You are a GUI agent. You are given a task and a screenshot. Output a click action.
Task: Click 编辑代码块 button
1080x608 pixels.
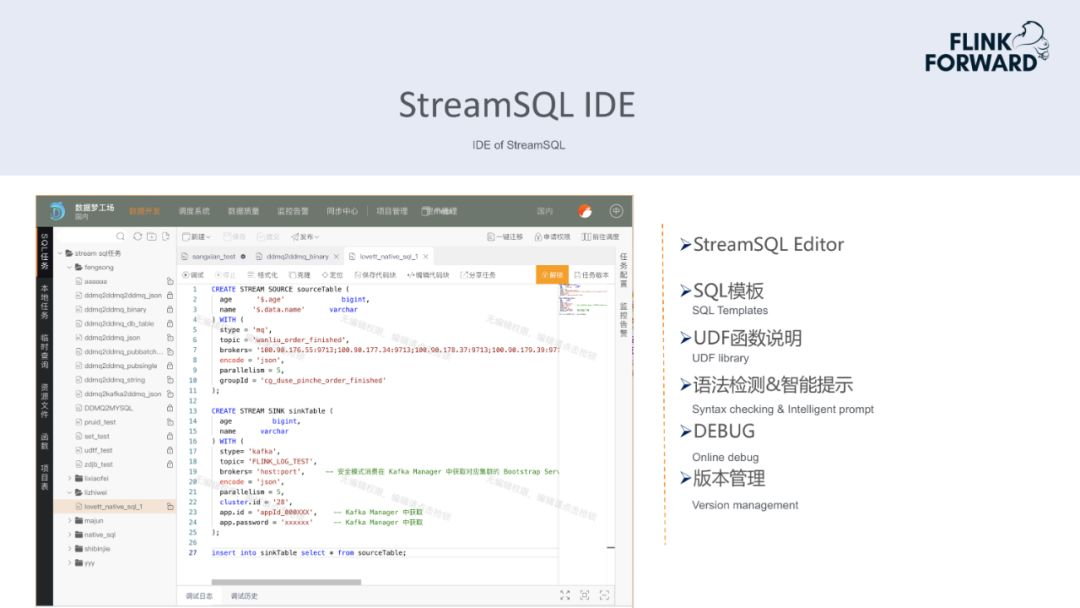tap(428, 275)
